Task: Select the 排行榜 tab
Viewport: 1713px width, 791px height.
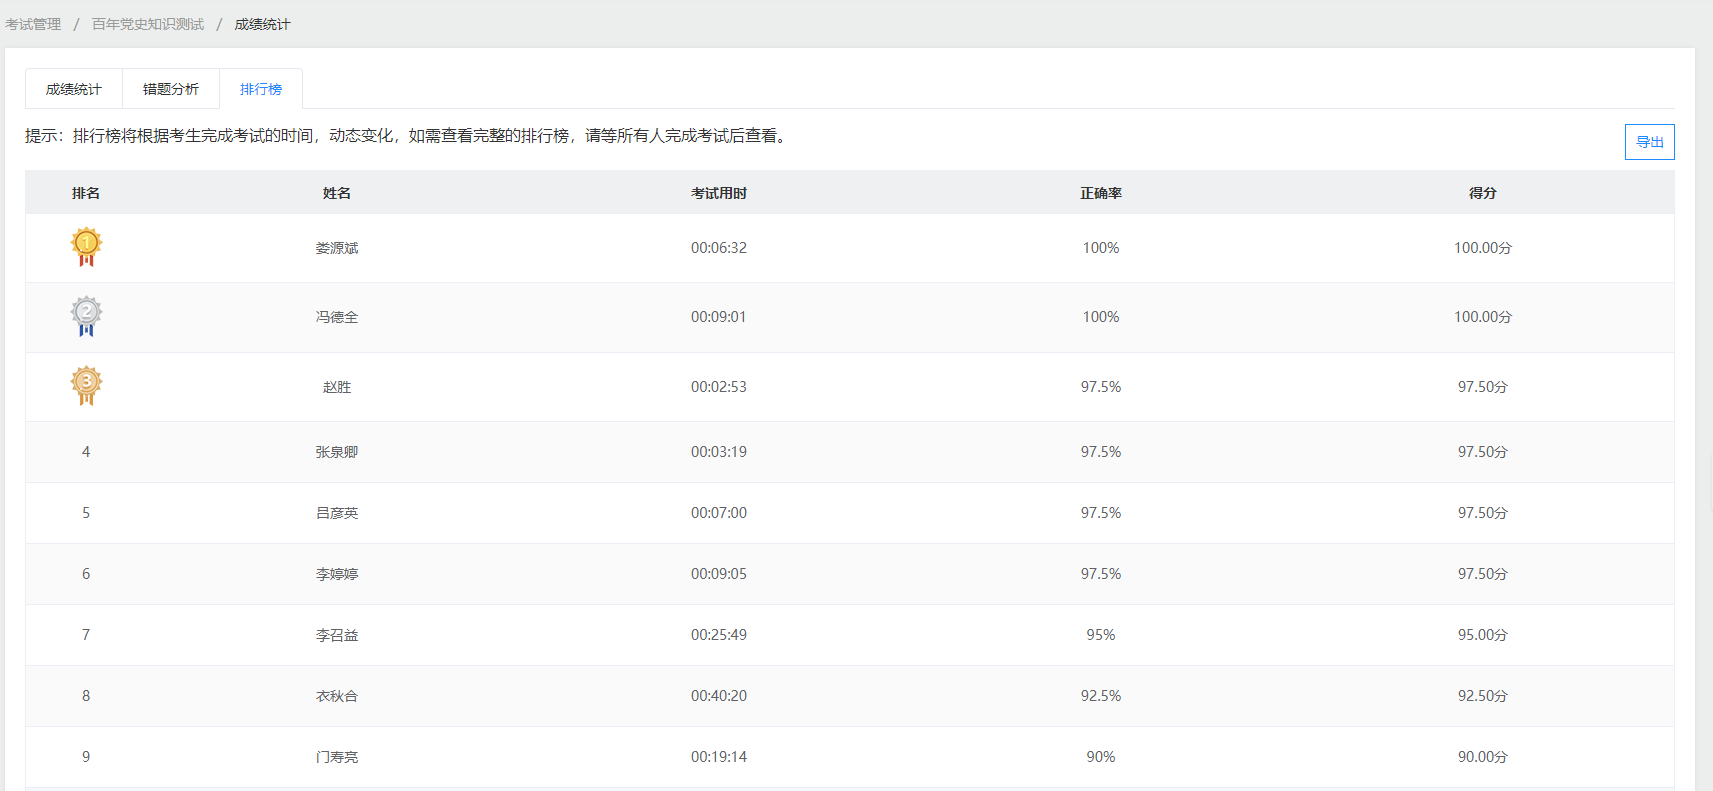Action: 261,89
